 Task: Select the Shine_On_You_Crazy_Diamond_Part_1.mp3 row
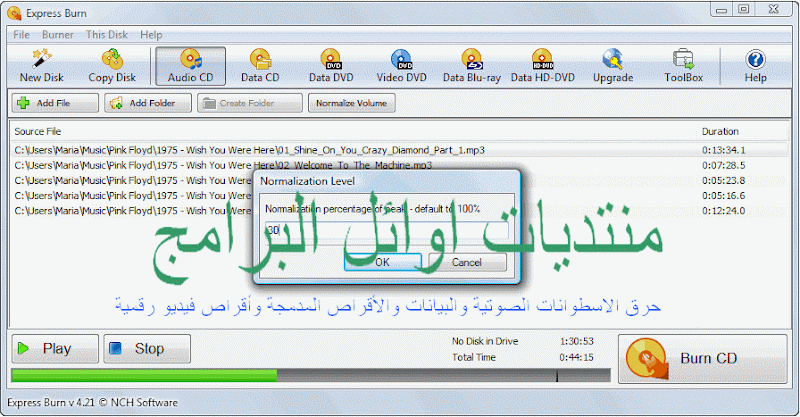tap(400, 150)
